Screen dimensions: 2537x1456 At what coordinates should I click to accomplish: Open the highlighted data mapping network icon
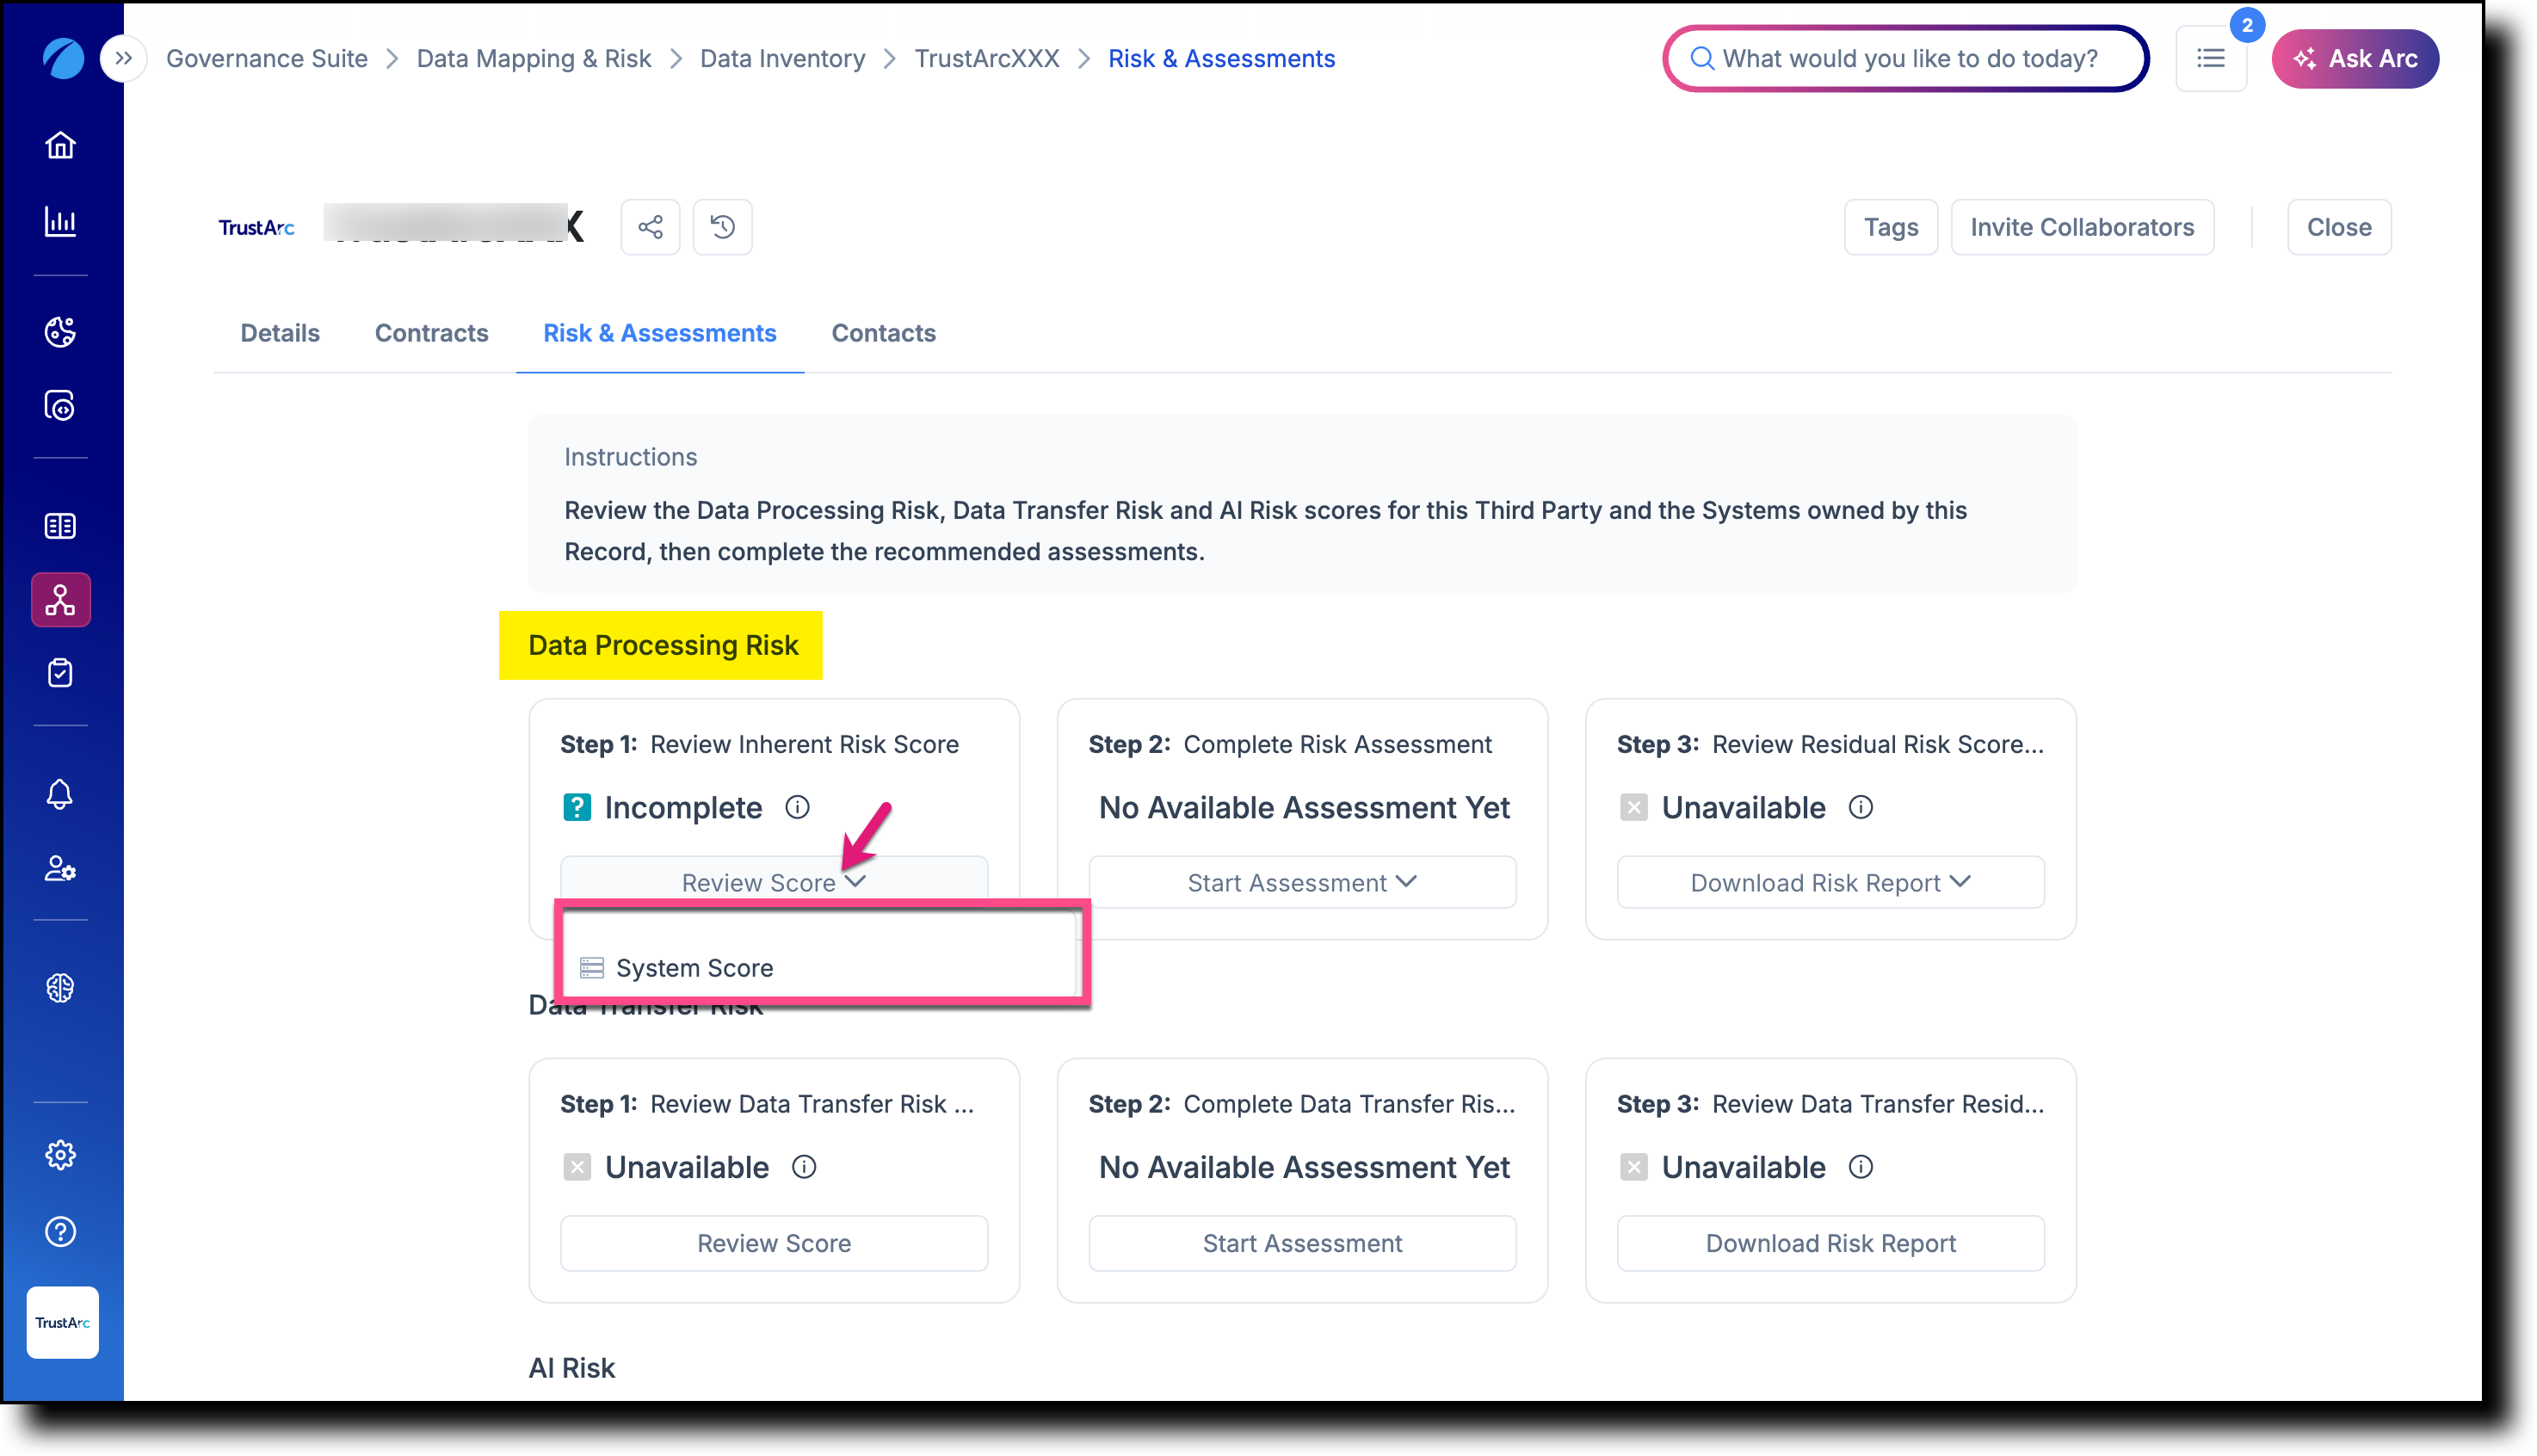tap(60, 600)
